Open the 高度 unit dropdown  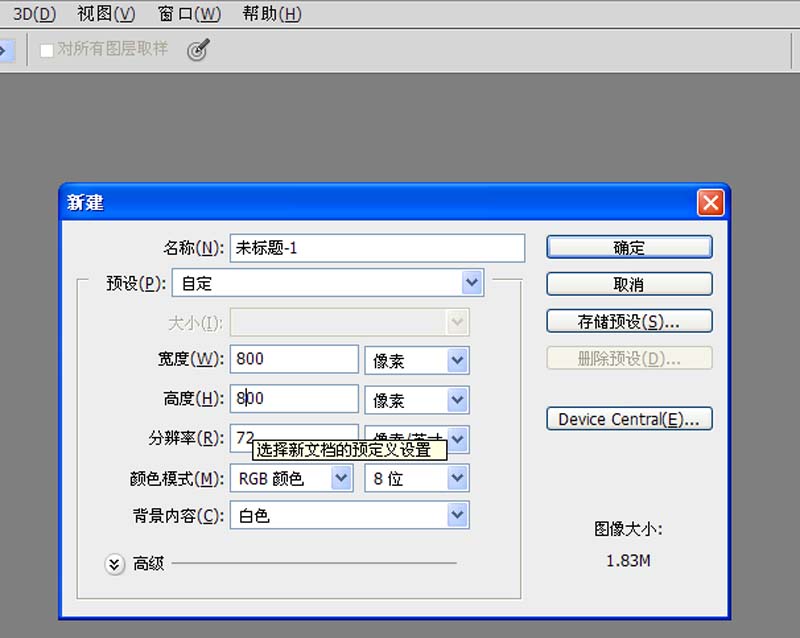(x=417, y=400)
